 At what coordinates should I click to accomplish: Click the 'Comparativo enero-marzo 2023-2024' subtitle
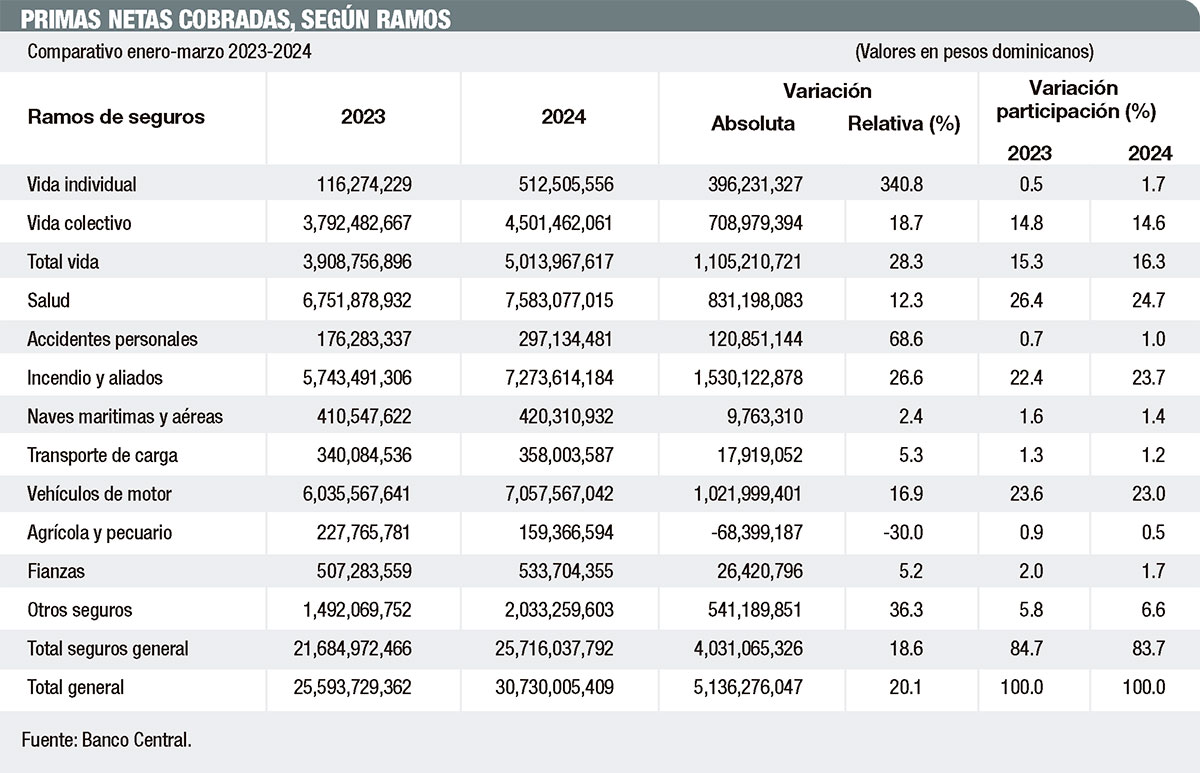coord(169,51)
